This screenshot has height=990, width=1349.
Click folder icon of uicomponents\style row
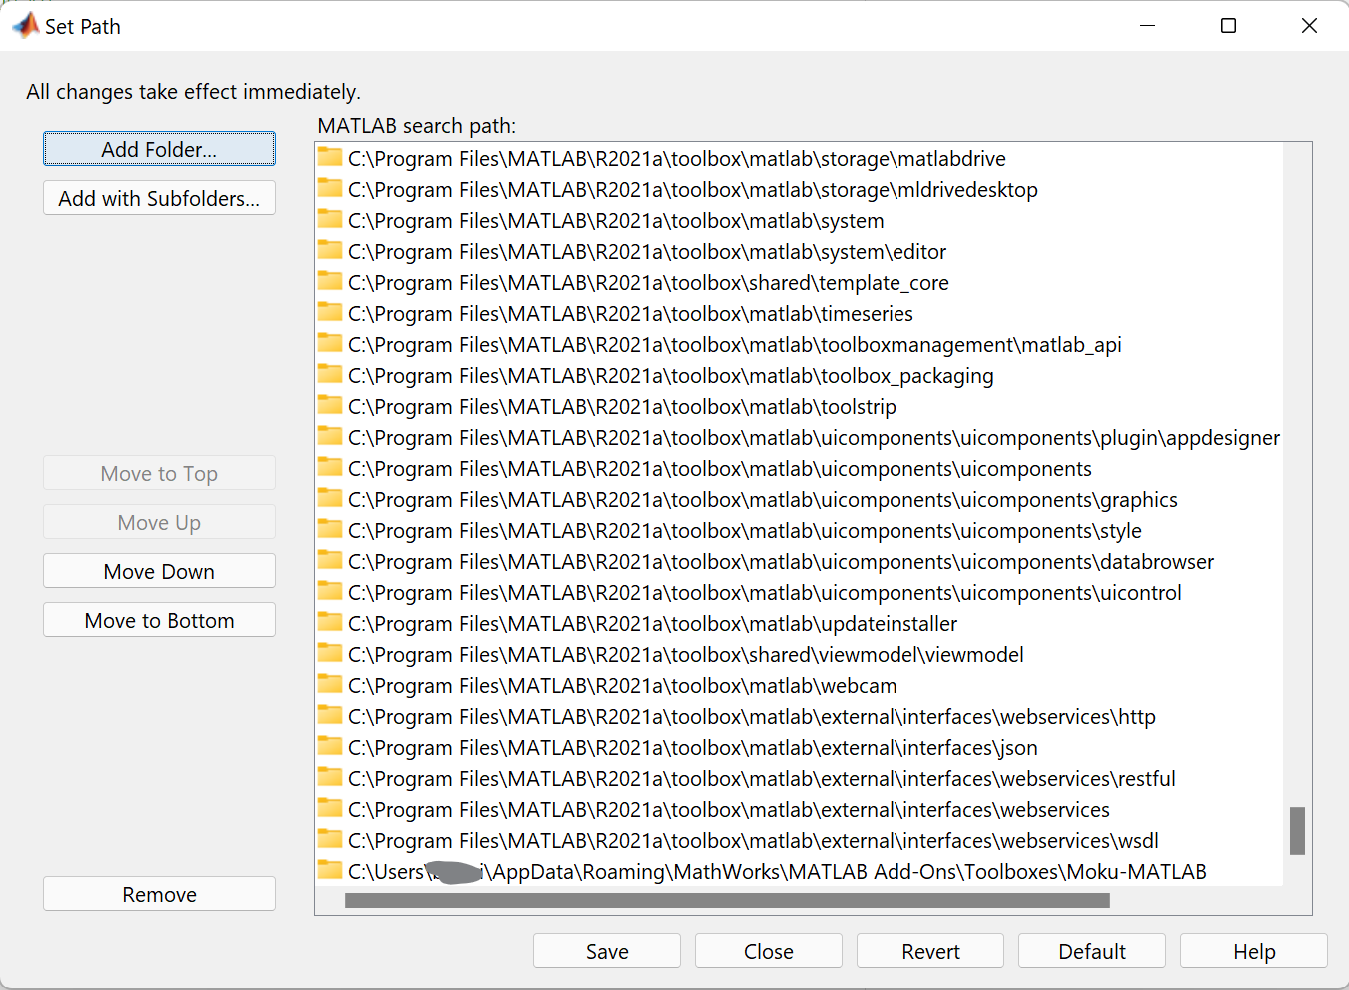tap(330, 529)
